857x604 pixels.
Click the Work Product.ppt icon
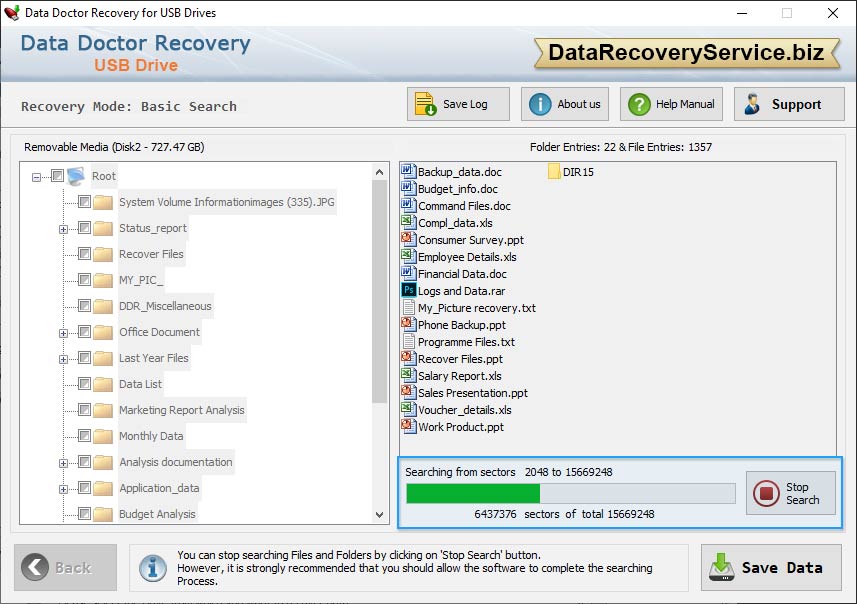pyautogui.click(x=408, y=426)
